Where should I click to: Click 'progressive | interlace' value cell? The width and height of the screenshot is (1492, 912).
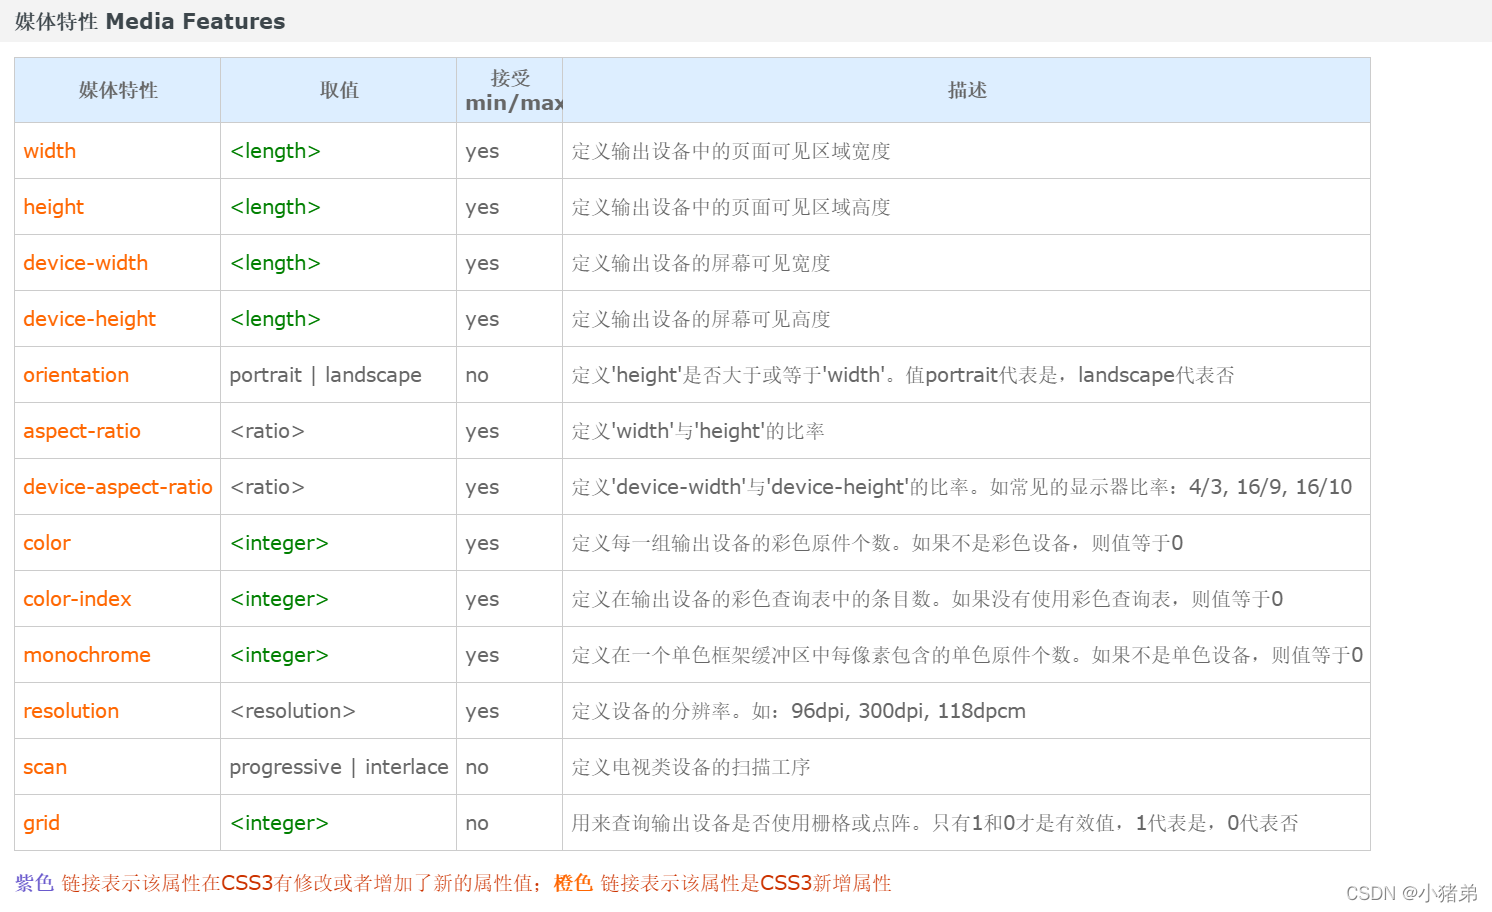pyautogui.click(x=339, y=767)
